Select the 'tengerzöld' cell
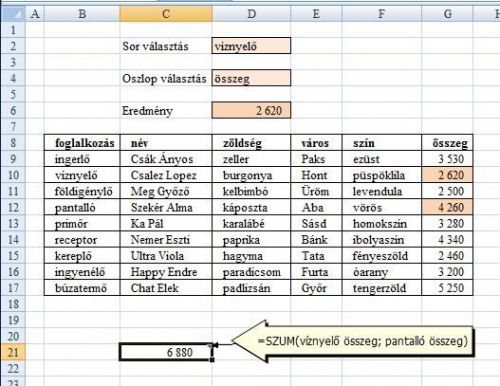Screen dimensions: 500x386 click(x=382, y=288)
